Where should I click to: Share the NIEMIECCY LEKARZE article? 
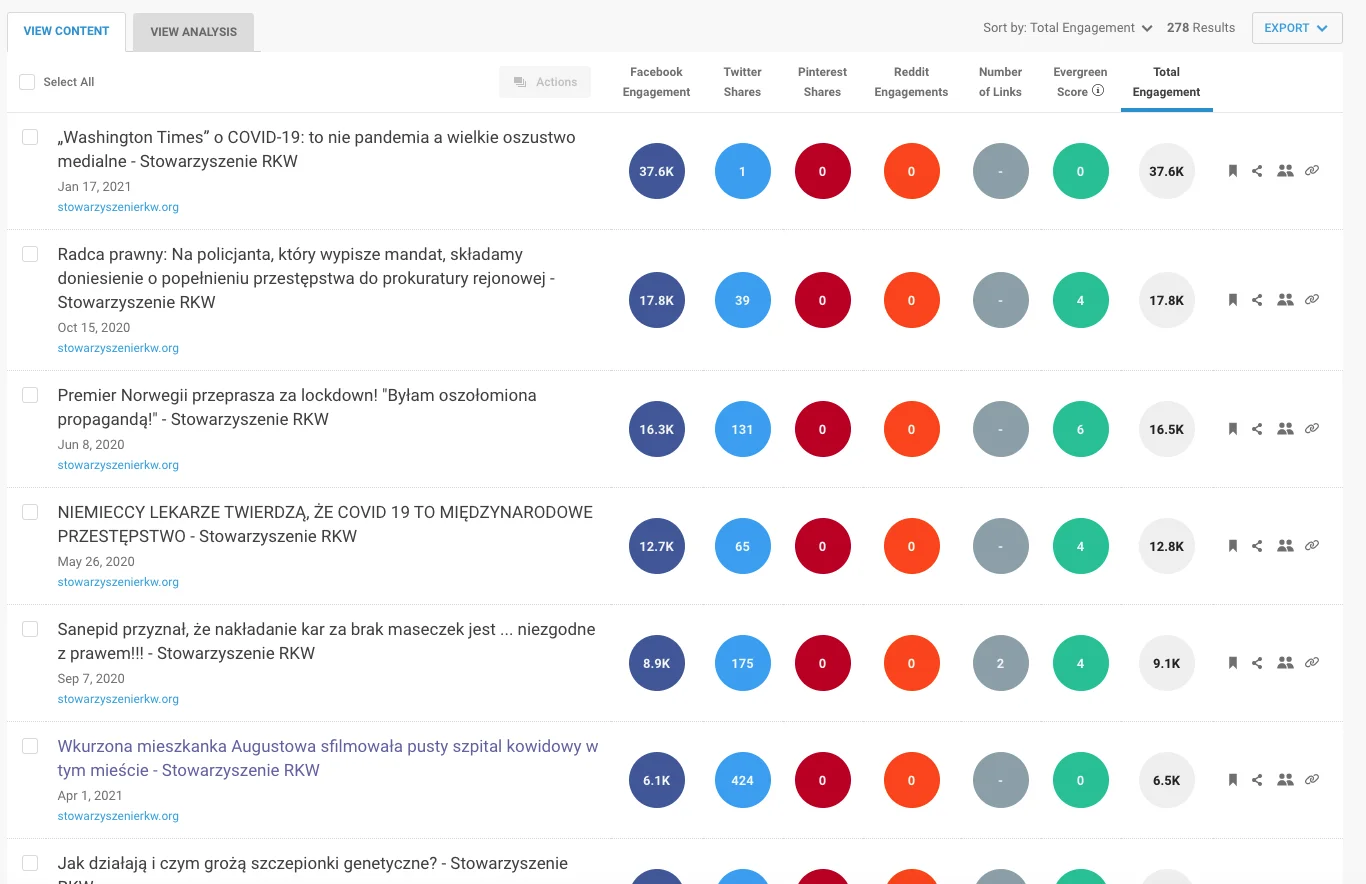coord(1258,546)
